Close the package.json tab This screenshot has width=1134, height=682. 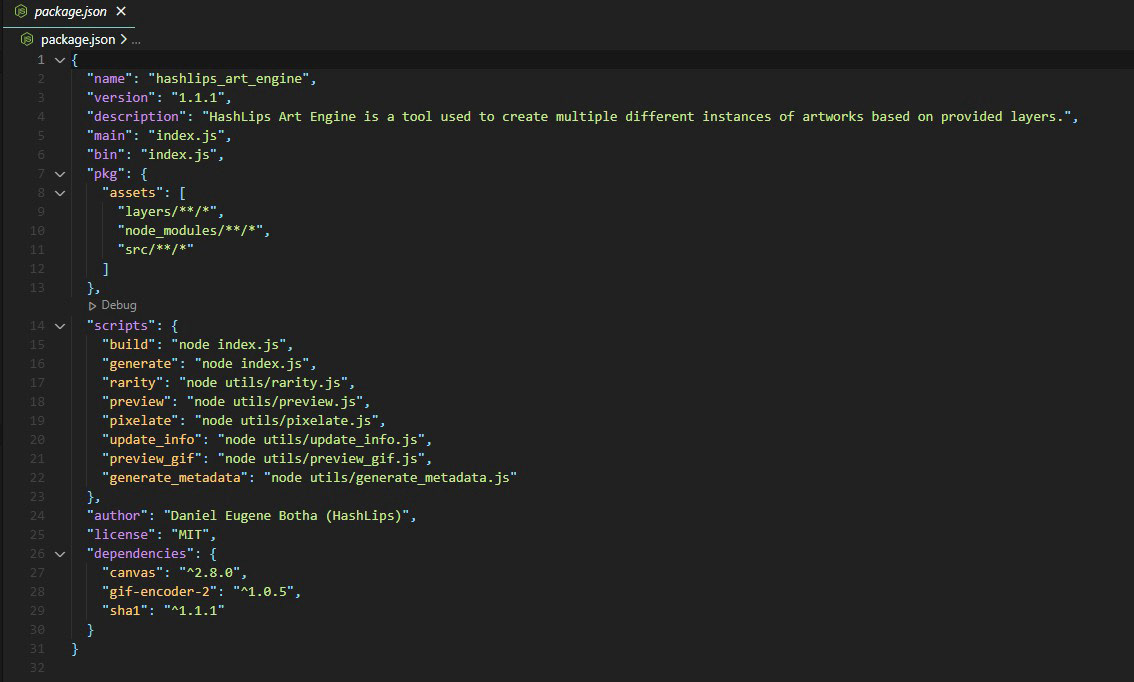(121, 12)
